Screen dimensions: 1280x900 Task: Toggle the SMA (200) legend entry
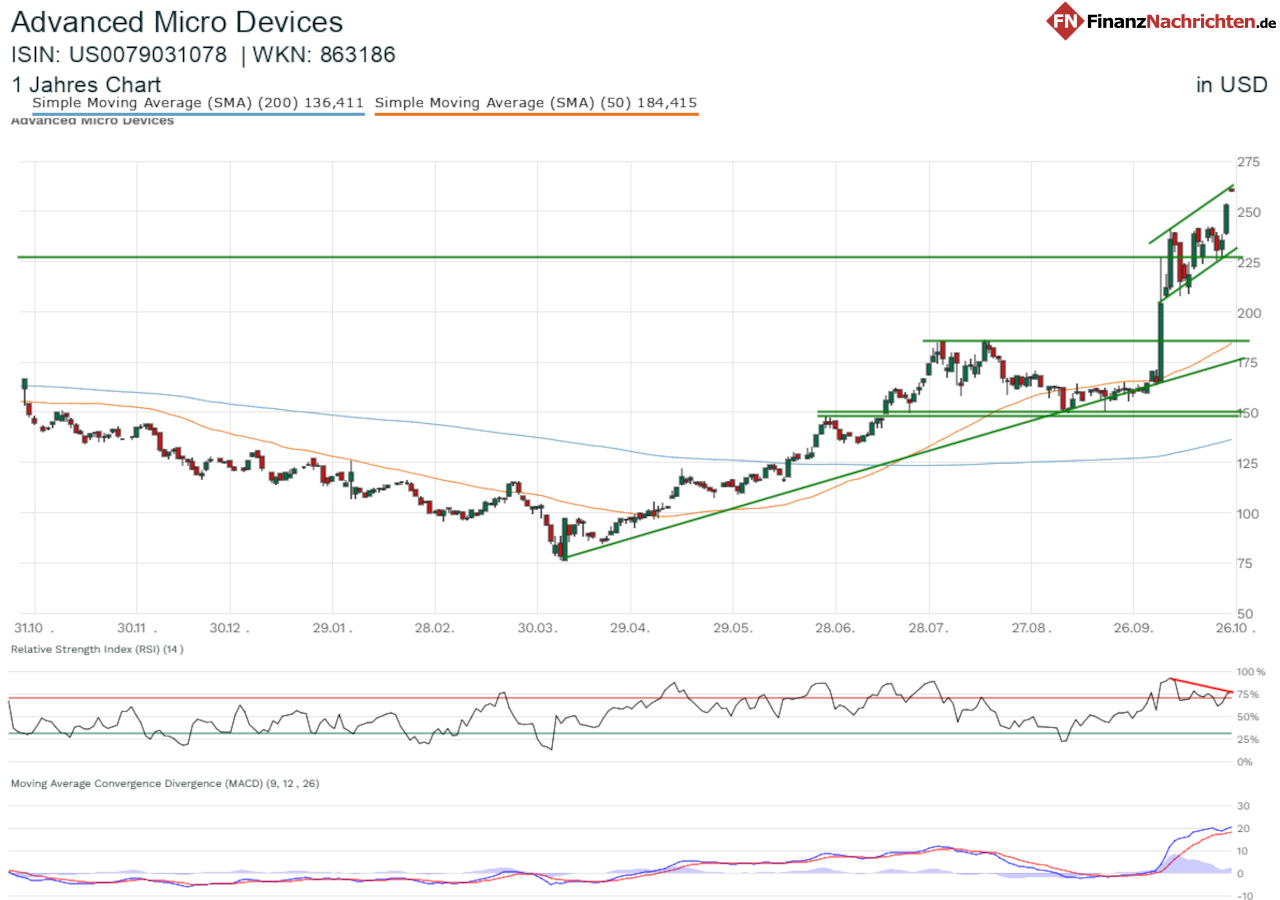[x=197, y=102]
